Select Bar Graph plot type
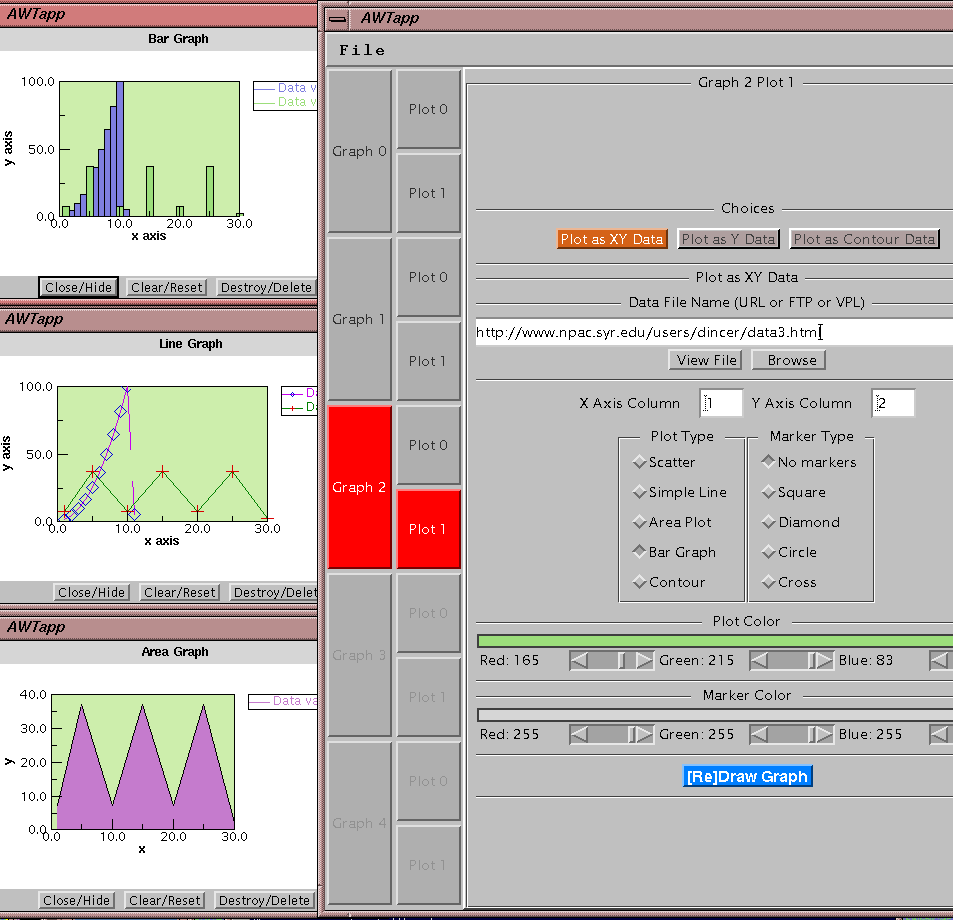Screen dimensions: 953x920 point(674,552)
